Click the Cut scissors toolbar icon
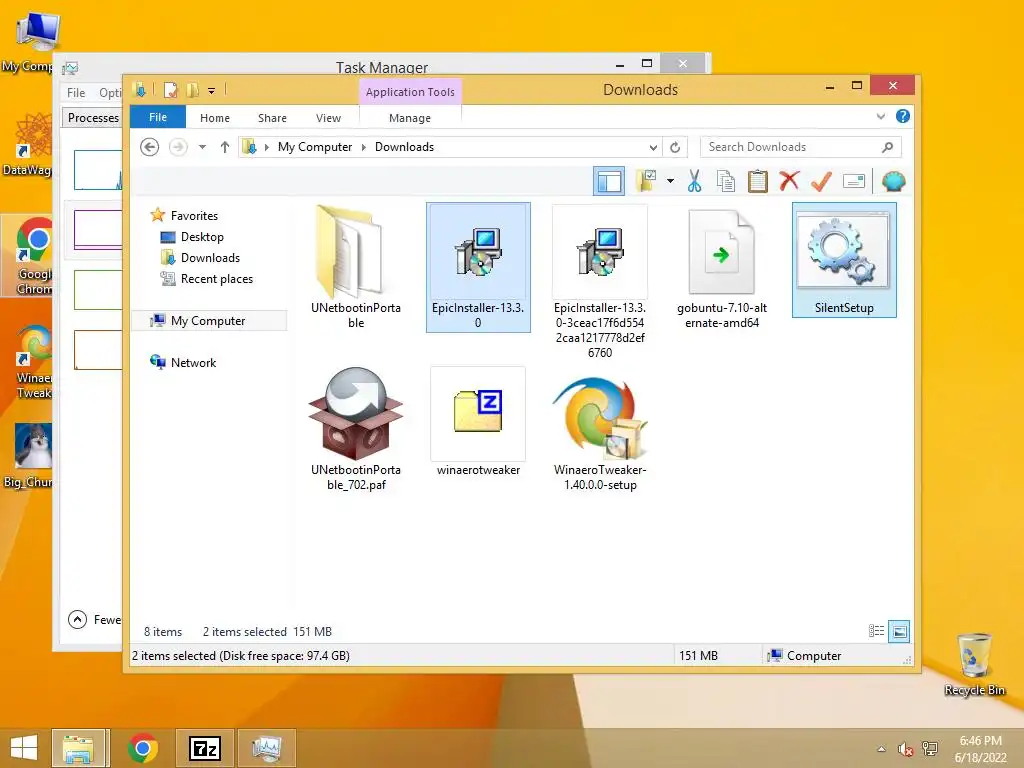The height and width of the screenshot is (768, 1024). (x=694, y=181)
